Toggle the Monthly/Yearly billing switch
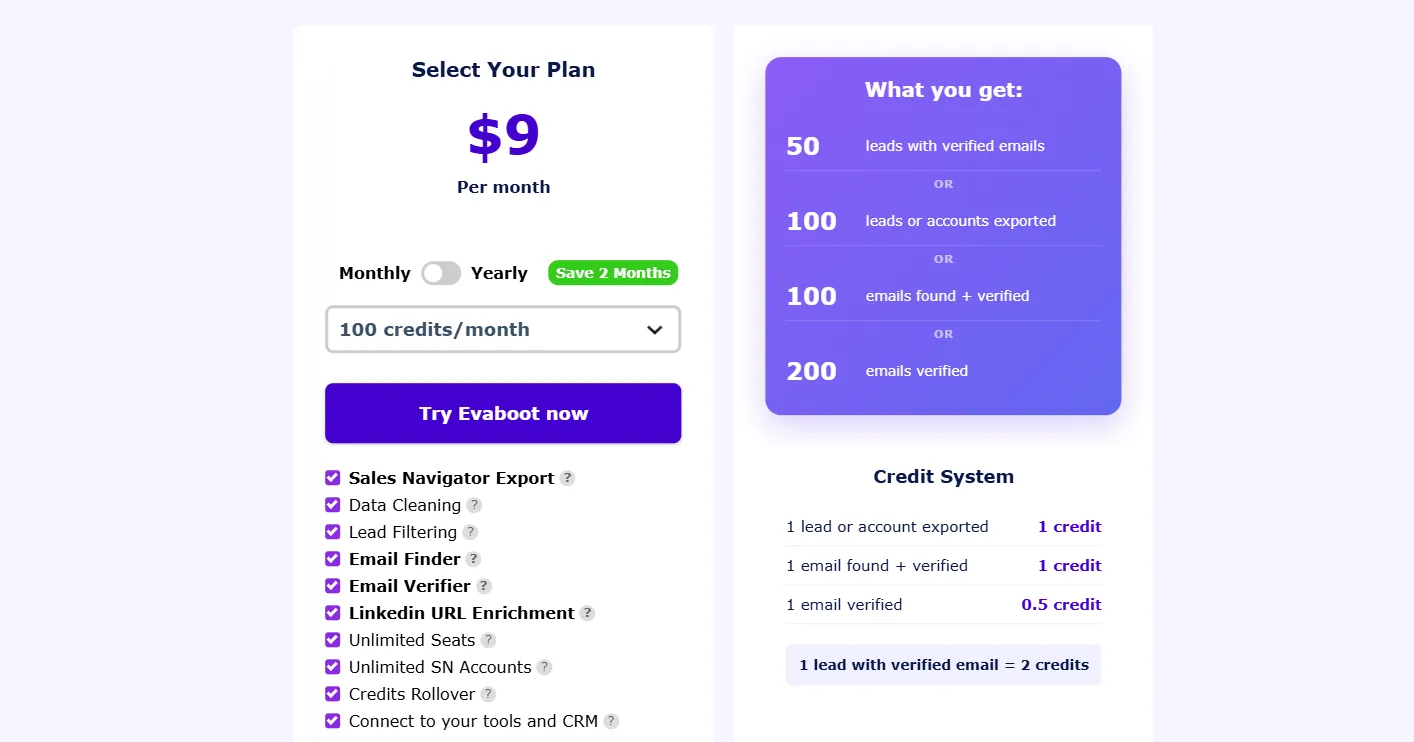The width and height of the screenshot is (1414, 742). point(441,273)
